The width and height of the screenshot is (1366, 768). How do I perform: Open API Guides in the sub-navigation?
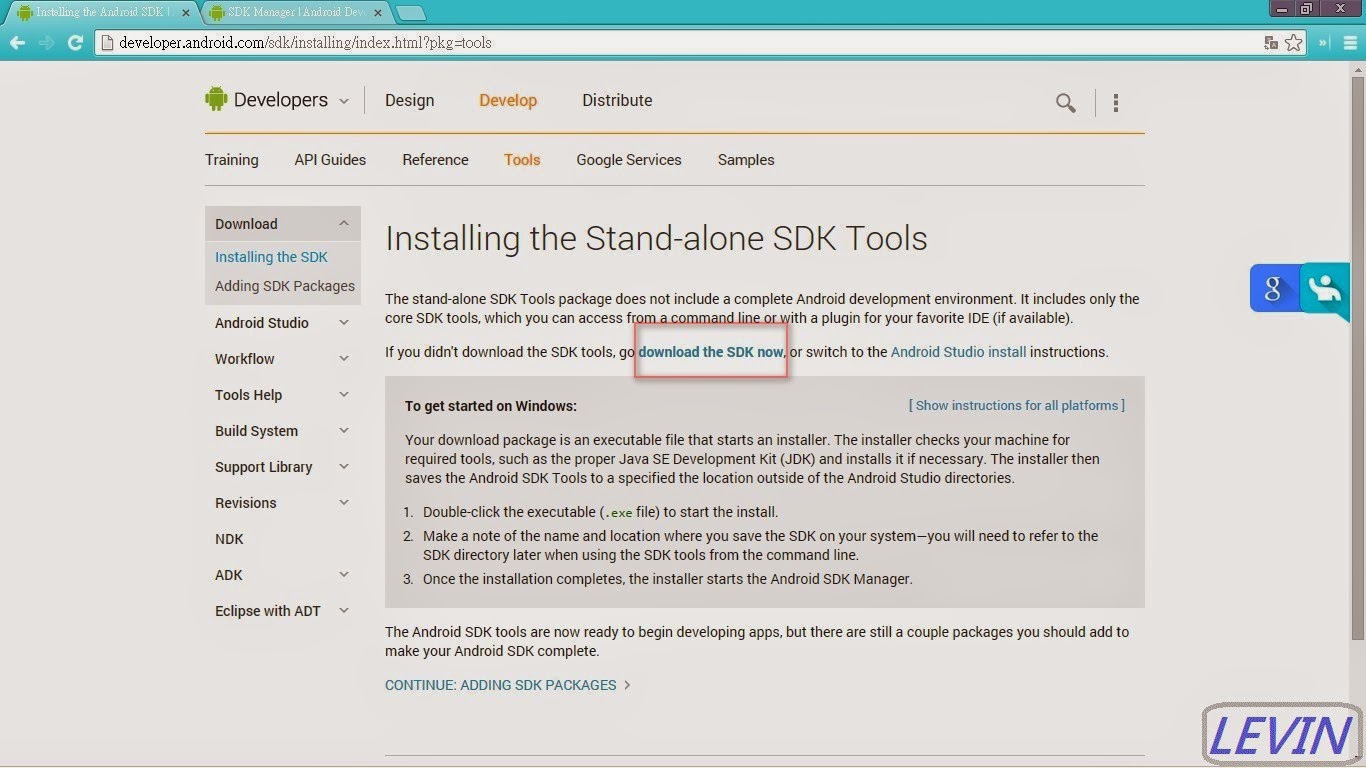coord(330,160)
